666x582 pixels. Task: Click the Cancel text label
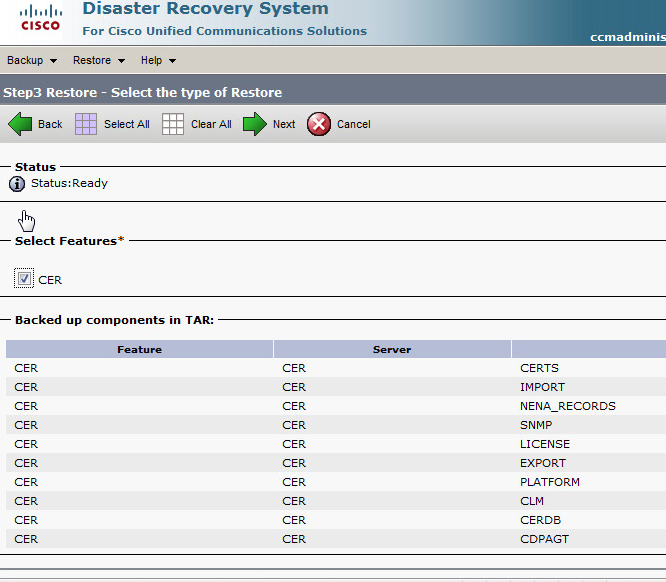coord(354,124)
